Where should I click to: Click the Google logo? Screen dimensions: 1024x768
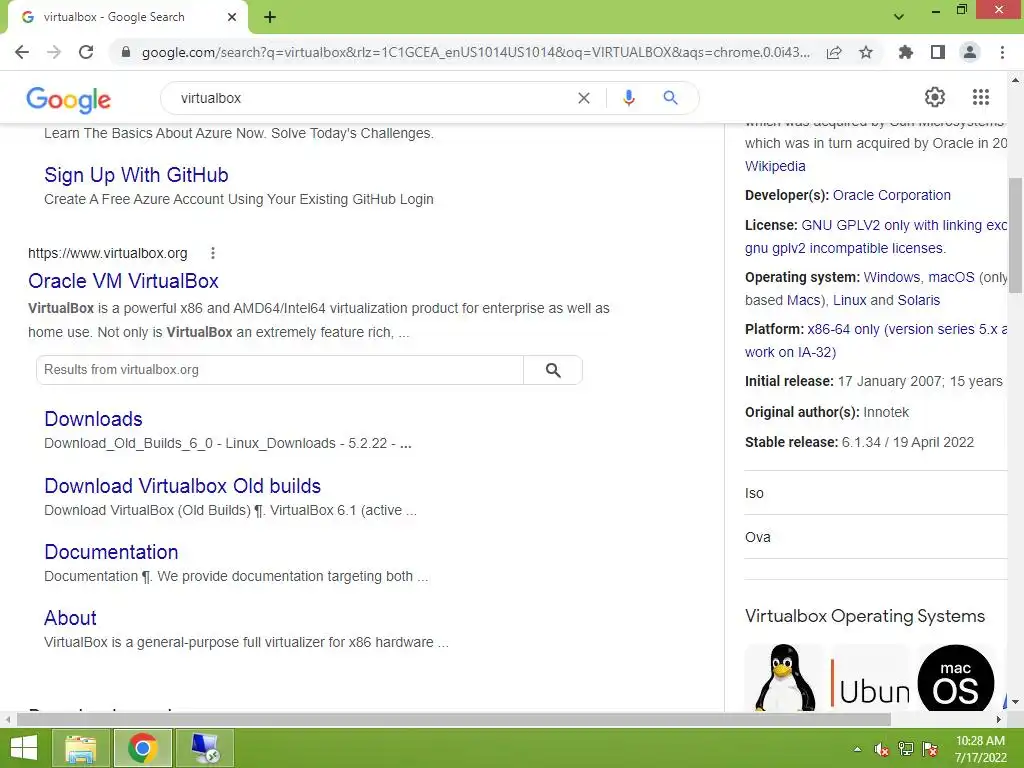point(69,99)
